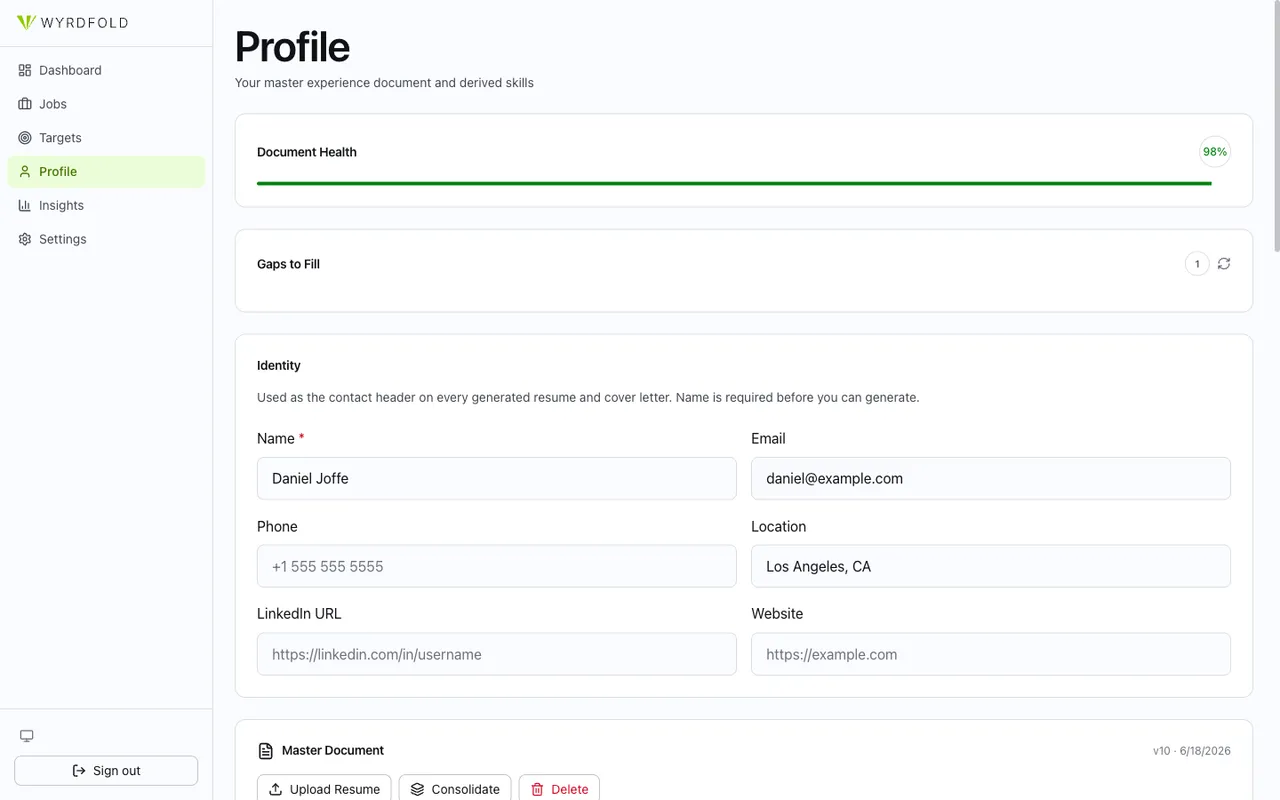Click the sign out arrow icon
The width and height of the screenshot is (1280, 800).
click(79, 771)
